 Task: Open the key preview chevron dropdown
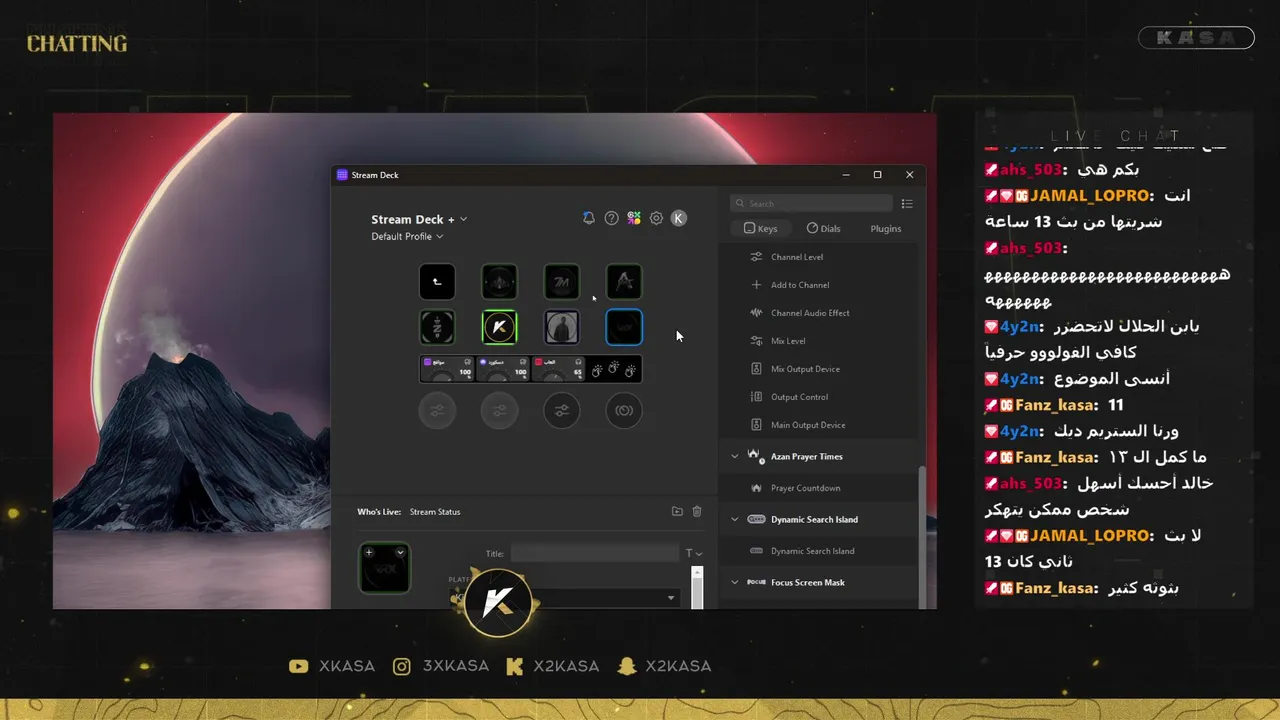[x=400, y=552]
